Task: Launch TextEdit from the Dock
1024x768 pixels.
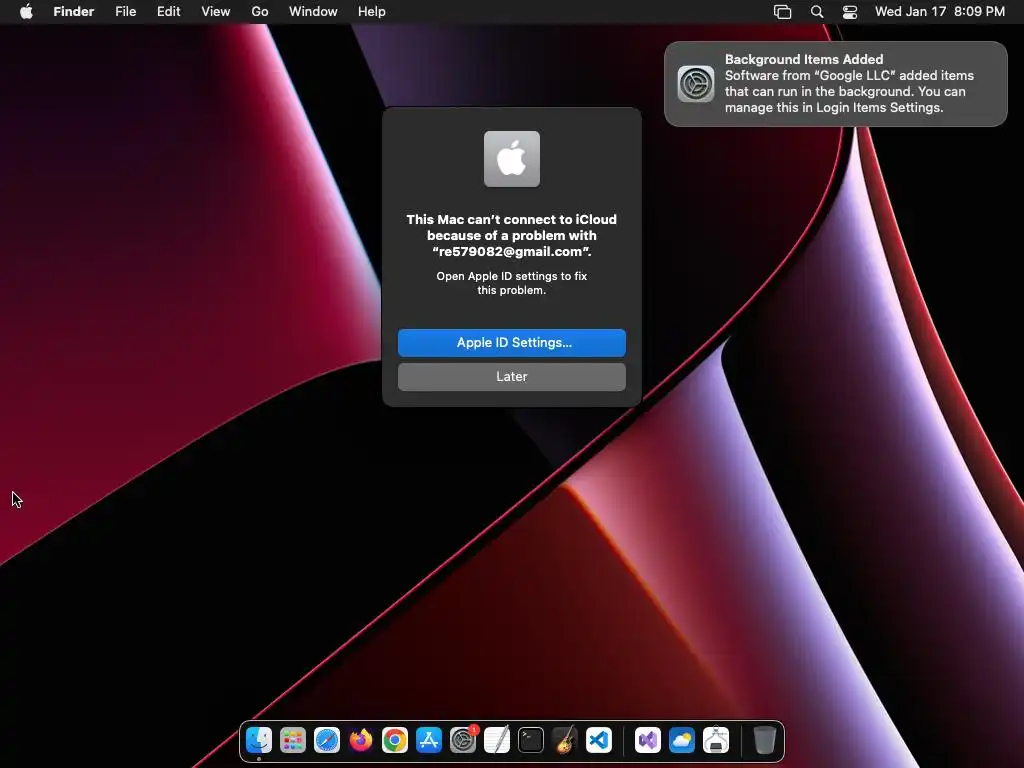Action: pyautogui.click(x=496, y=741)
